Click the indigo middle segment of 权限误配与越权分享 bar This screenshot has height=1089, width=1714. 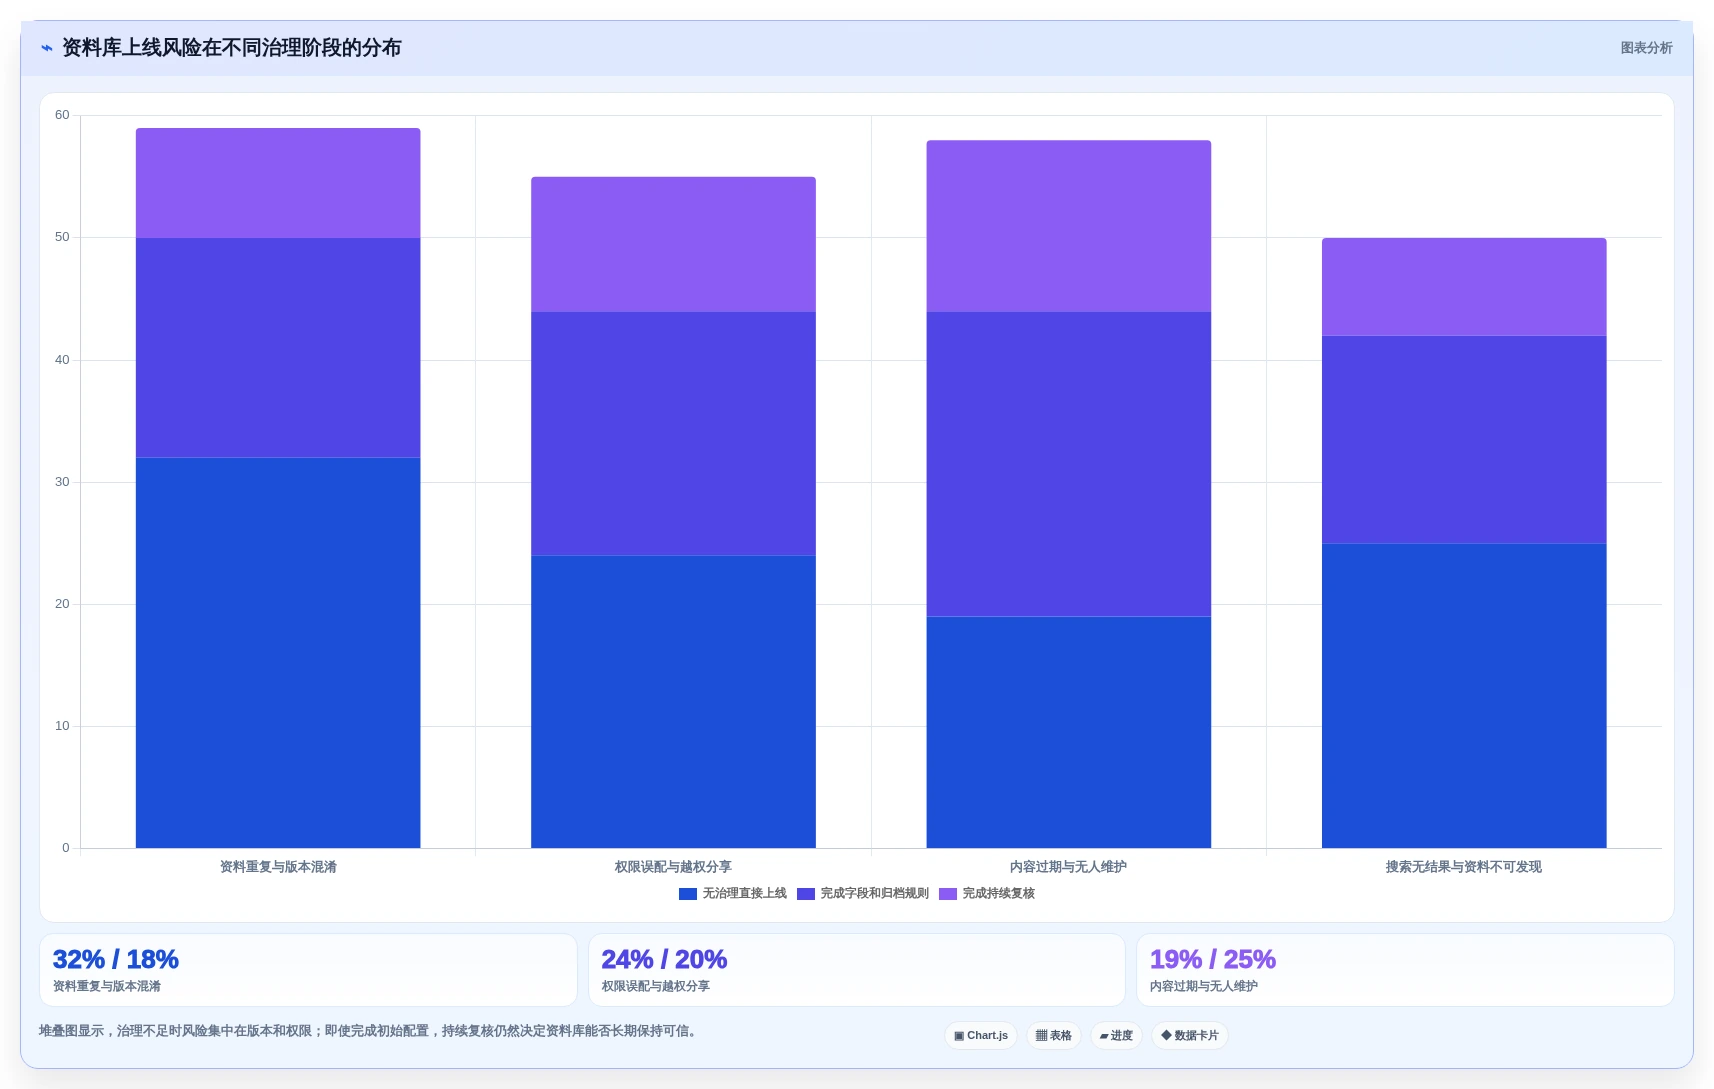point(673,434)
